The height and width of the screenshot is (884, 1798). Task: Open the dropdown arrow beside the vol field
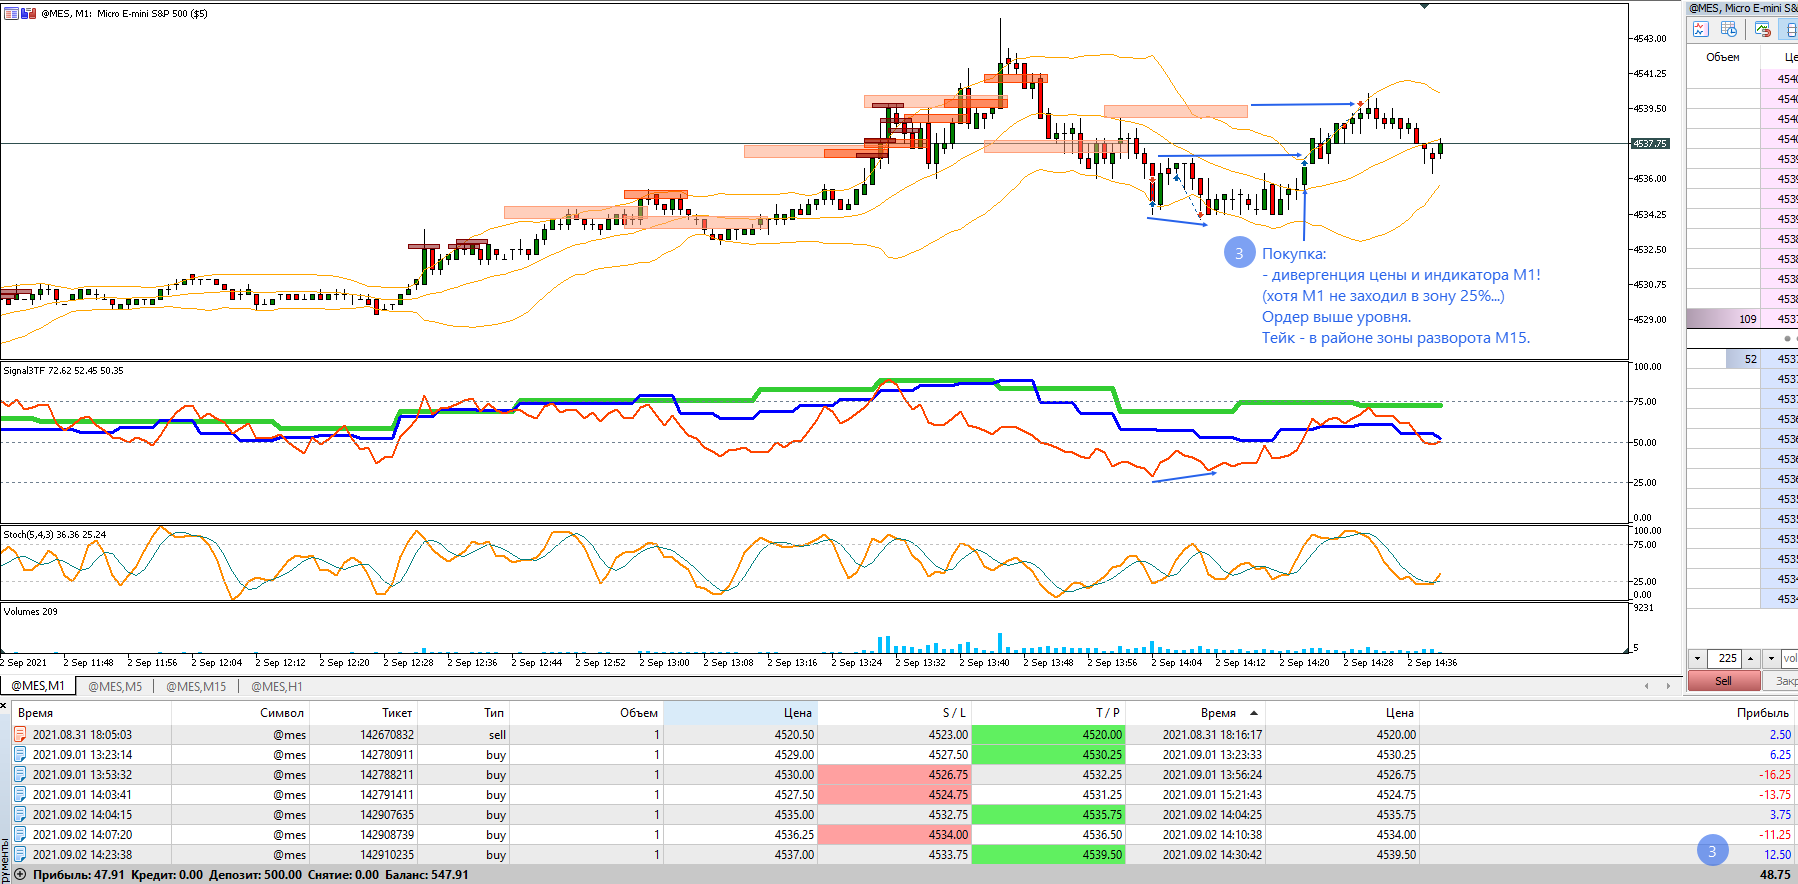point(1771,658)
